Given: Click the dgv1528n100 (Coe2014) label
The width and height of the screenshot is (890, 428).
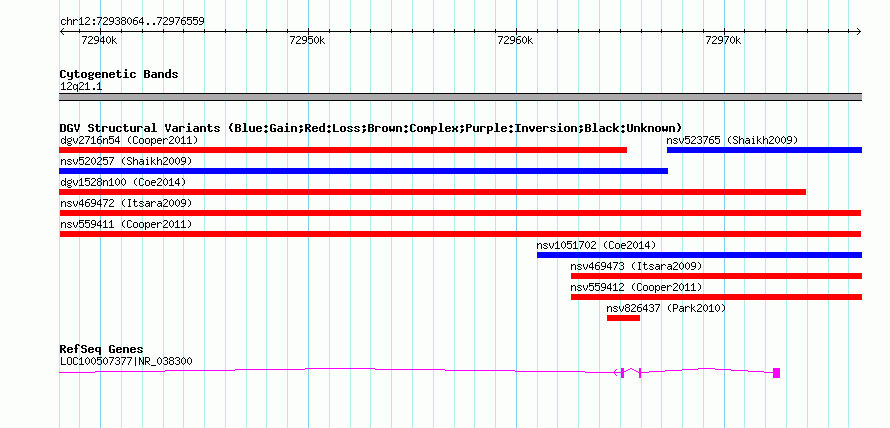Looking at the screenshot, I should click(123, 182).
